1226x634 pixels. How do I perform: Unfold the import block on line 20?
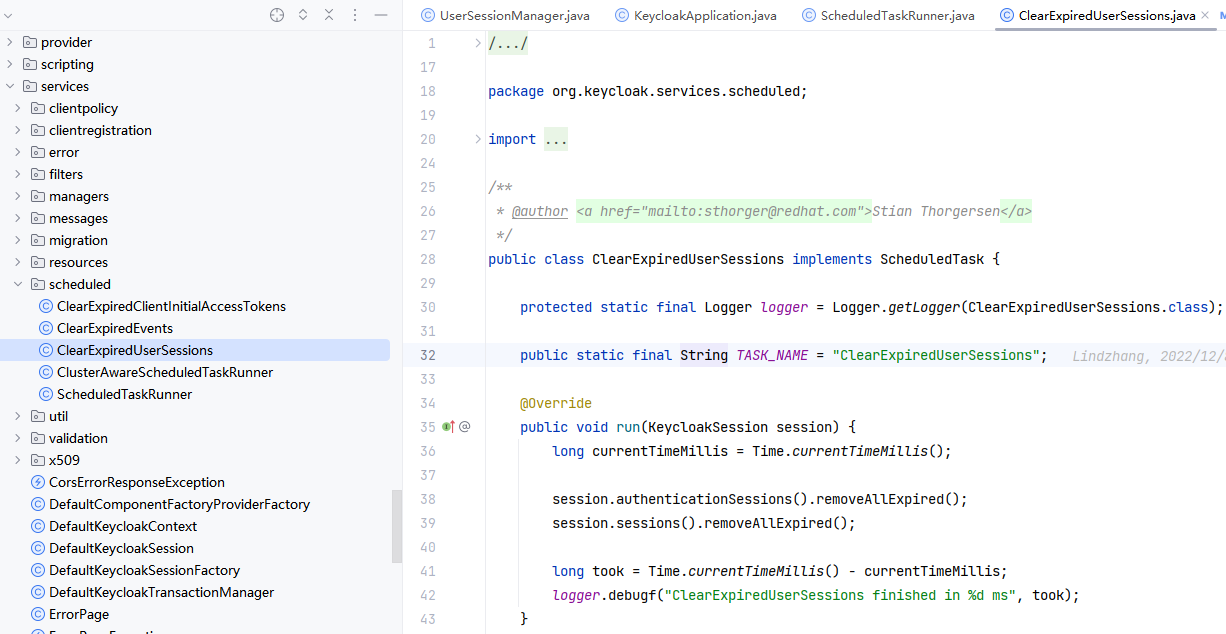point(478,139)
